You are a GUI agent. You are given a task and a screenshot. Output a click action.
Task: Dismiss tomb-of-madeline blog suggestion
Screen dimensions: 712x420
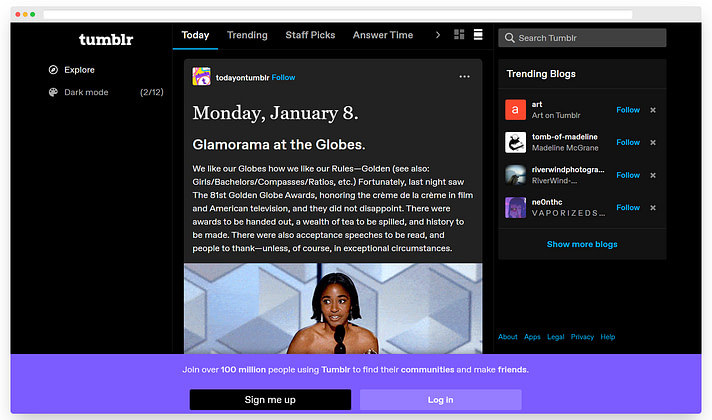(653, 142)
